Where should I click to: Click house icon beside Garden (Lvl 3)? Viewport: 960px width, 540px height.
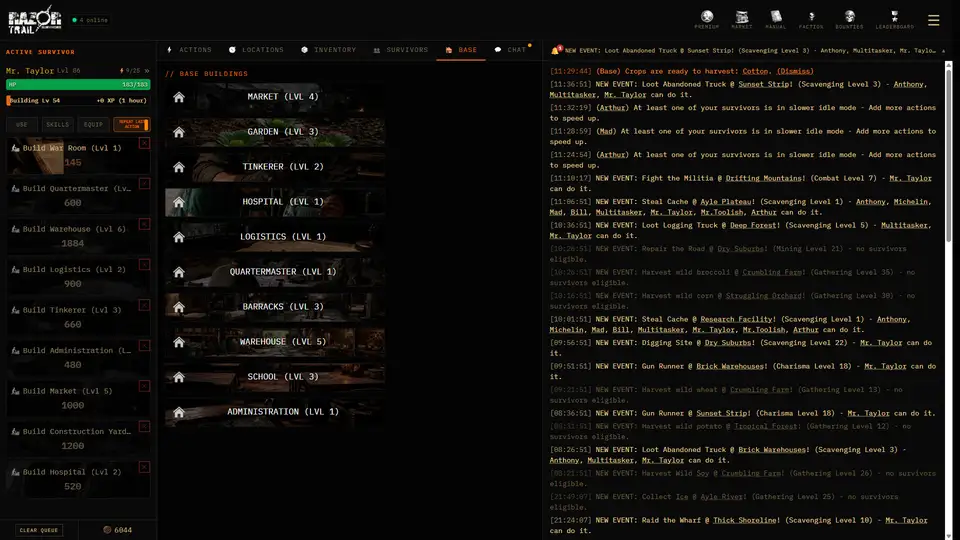(x=179, y=132)
